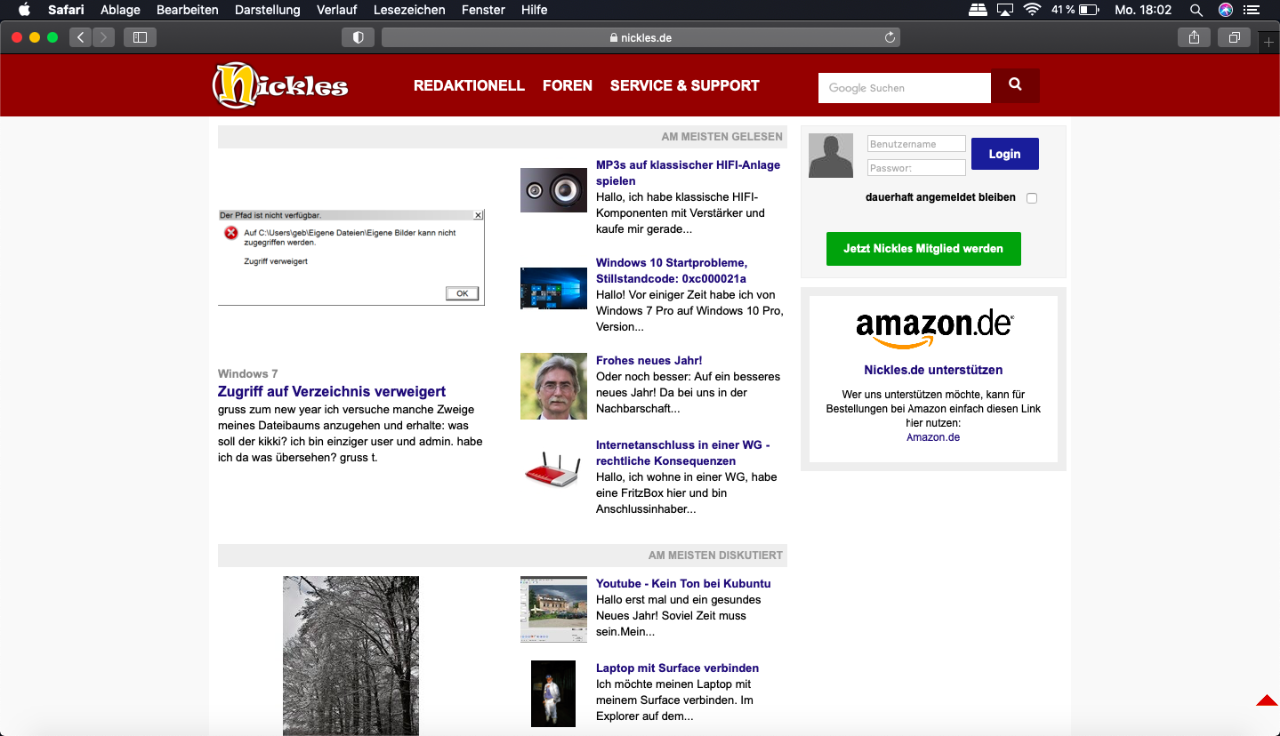Click the Safari share icon
The image size is (1280, 736).
click(x=1193, y=37)
